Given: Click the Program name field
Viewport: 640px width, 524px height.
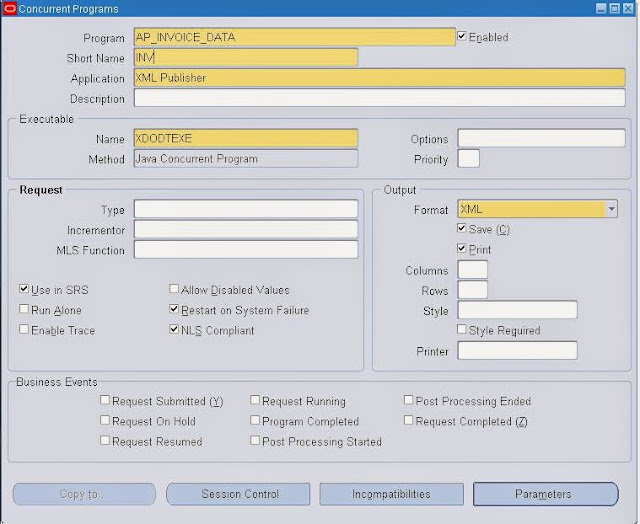Looking at the screenshot, I should click(294, 37).
